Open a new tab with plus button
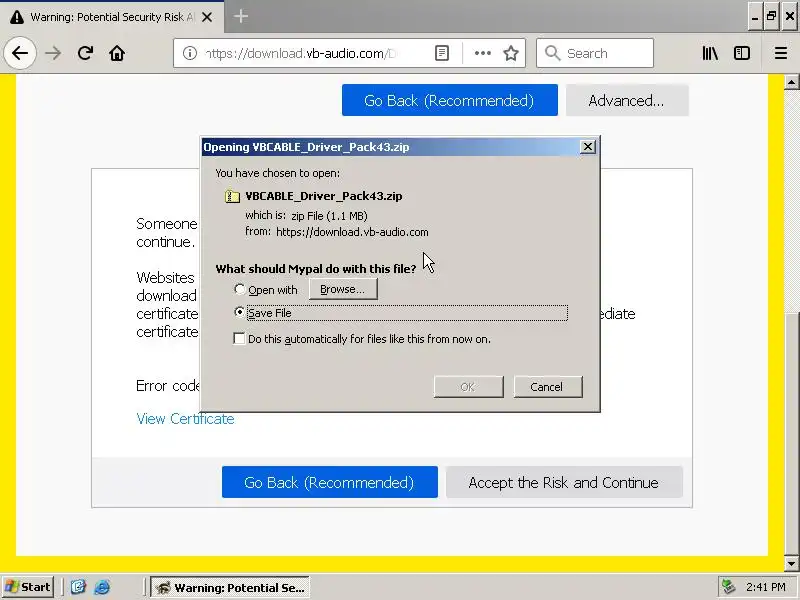The height and width of the screenshot is (600, 800). tap(241, 16)
